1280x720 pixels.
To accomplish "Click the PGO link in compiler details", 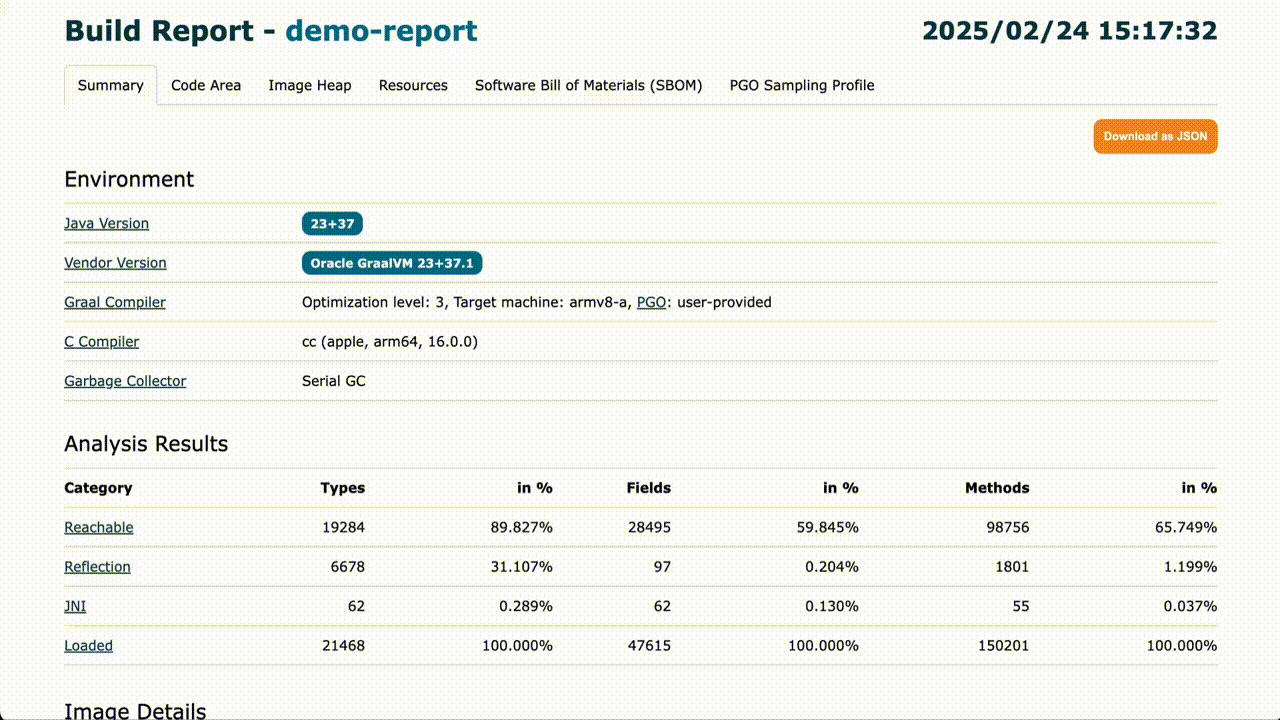I will (651, 302).
